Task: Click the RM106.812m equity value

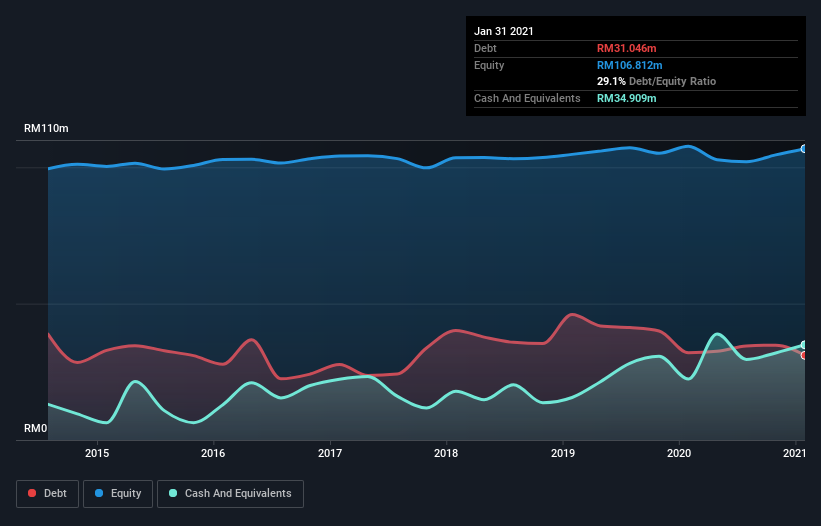Action: click(630, 65)
